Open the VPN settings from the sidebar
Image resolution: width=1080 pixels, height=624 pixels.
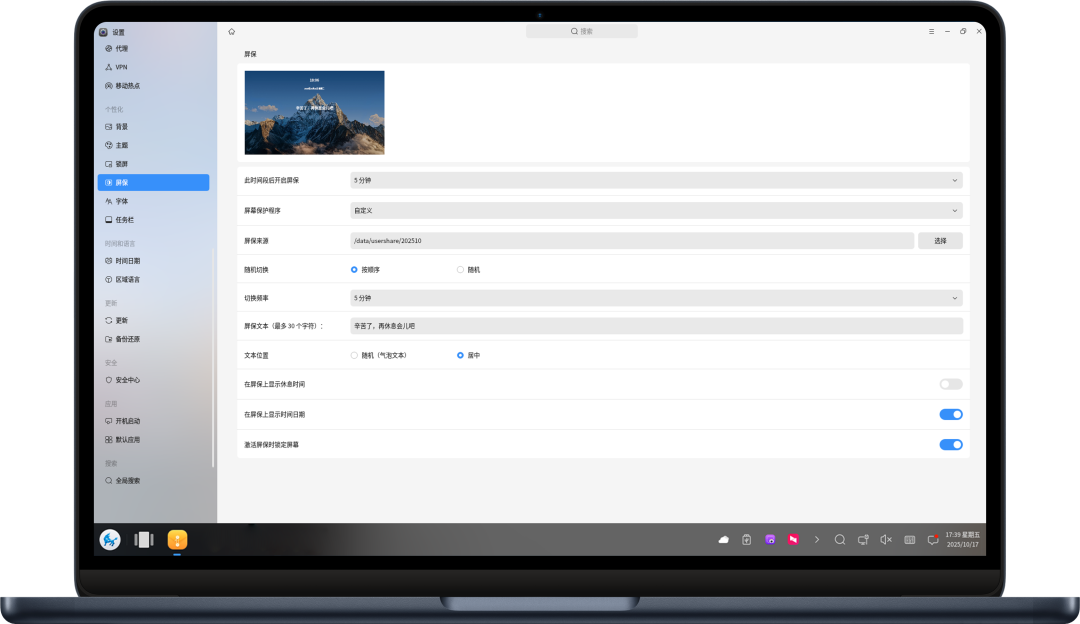pos(120,67)
